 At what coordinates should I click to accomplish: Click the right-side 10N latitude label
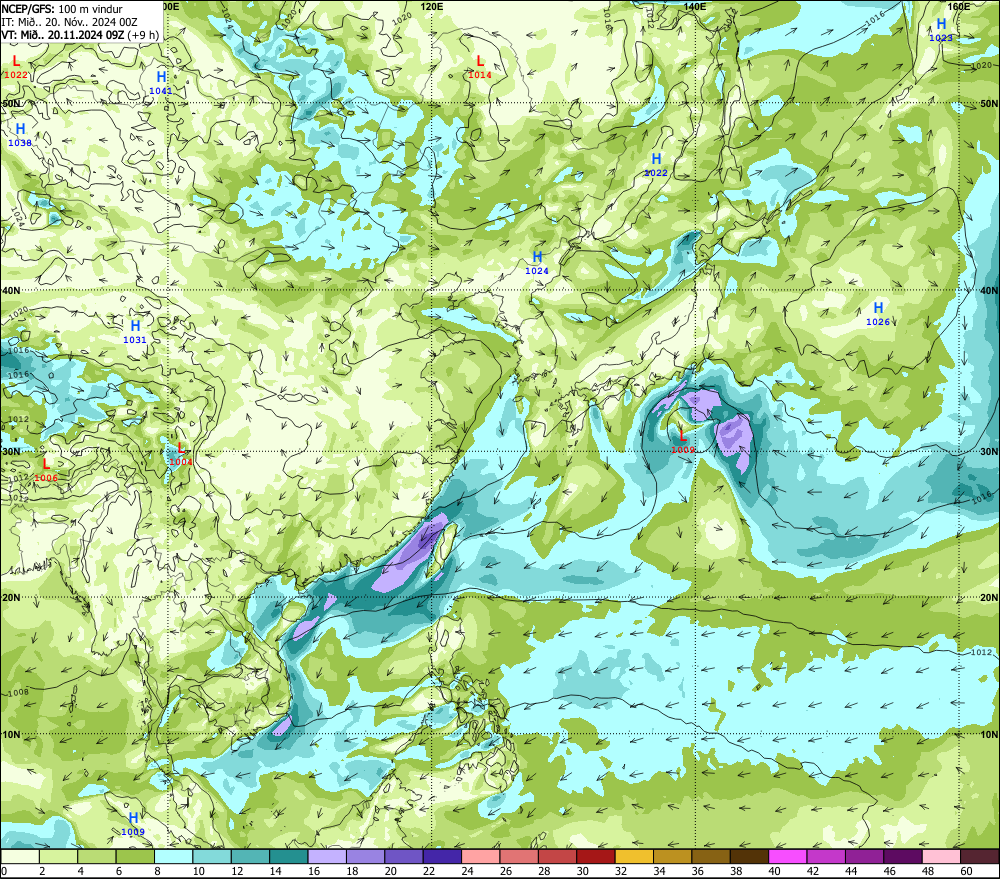tap(989, 734)
